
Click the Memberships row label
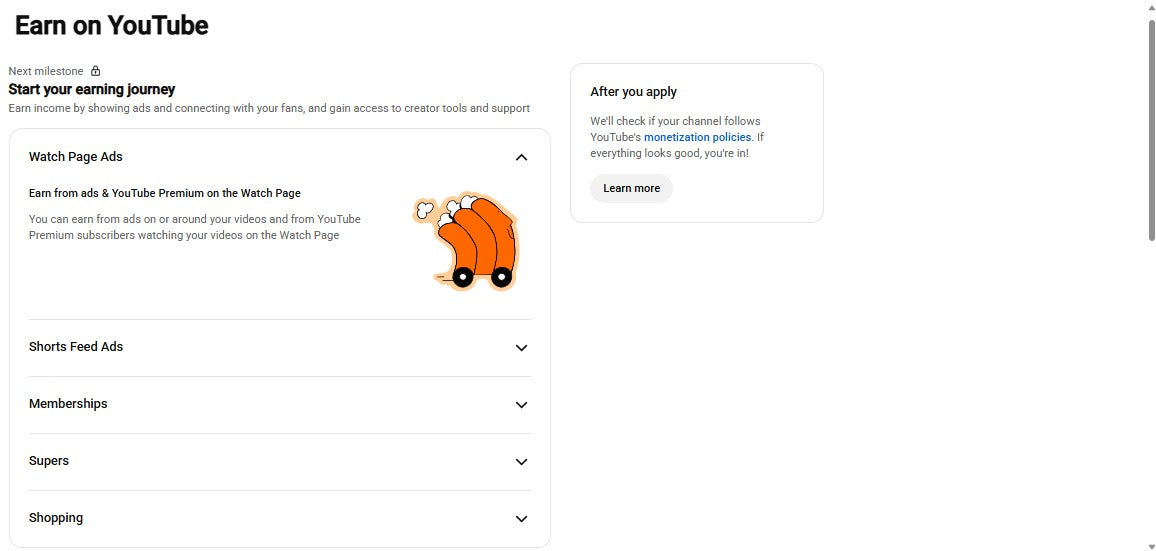pyautogui.click(x=68, y=403)
